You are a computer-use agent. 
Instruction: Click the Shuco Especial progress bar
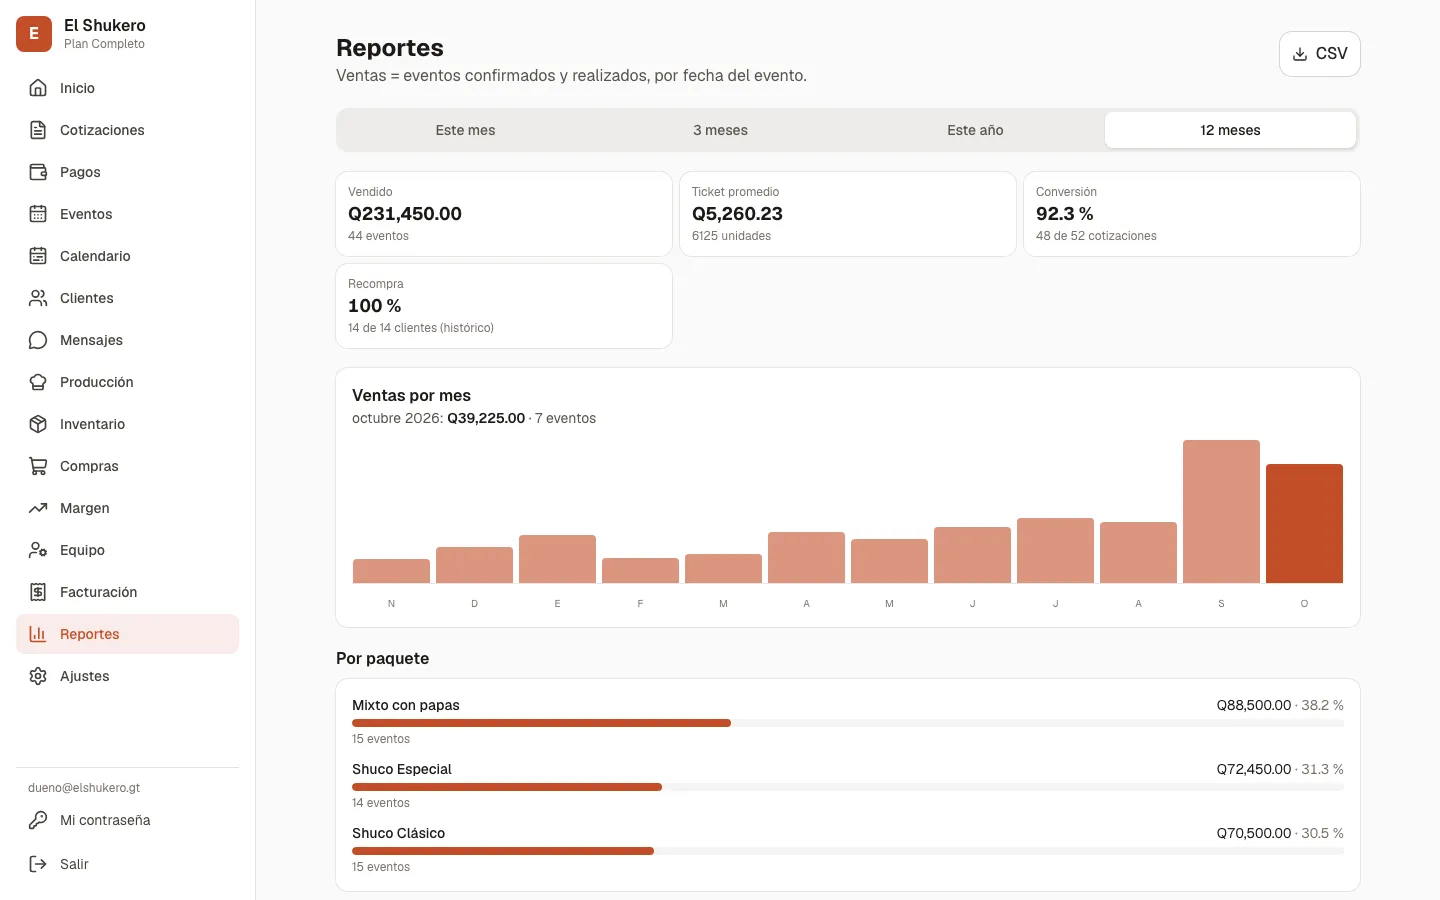pyautogui.click(x=848, y=787)
